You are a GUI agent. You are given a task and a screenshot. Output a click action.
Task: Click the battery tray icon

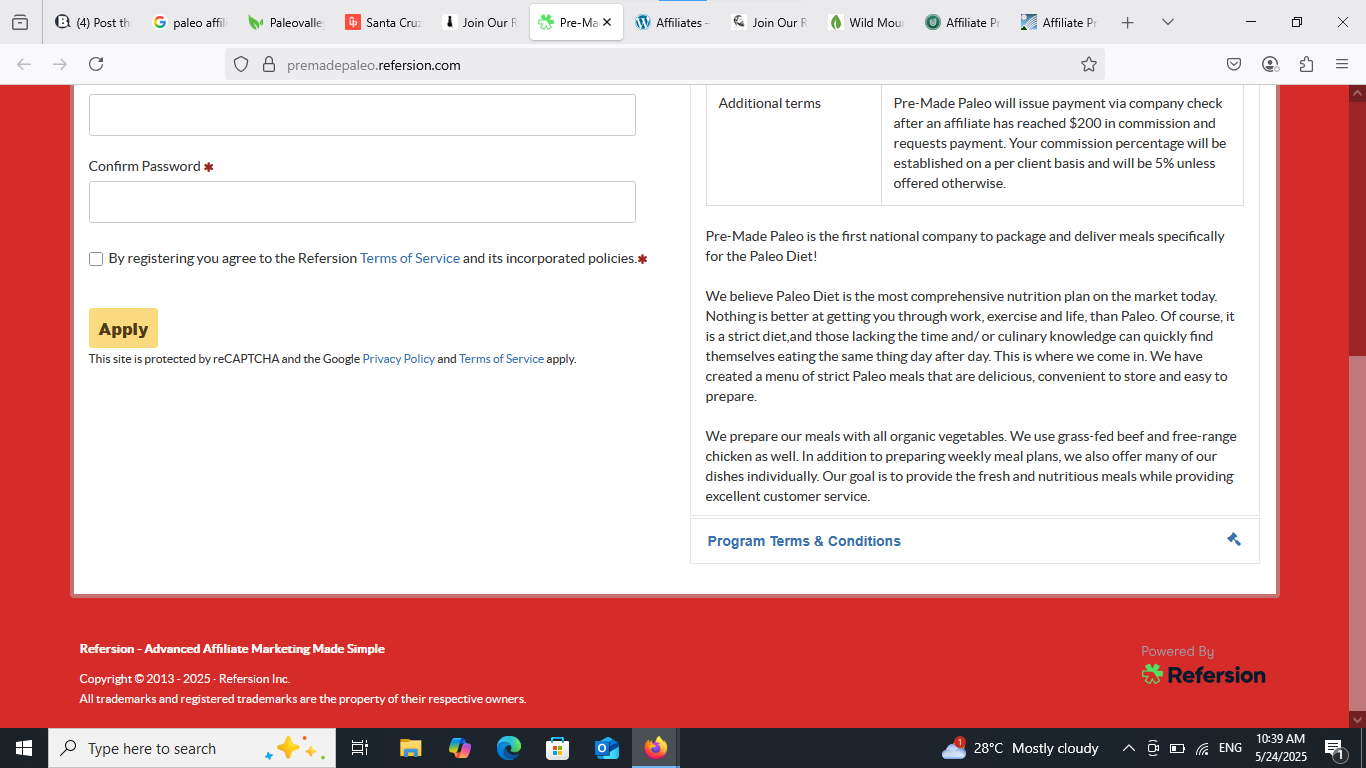click(1177, 748)
